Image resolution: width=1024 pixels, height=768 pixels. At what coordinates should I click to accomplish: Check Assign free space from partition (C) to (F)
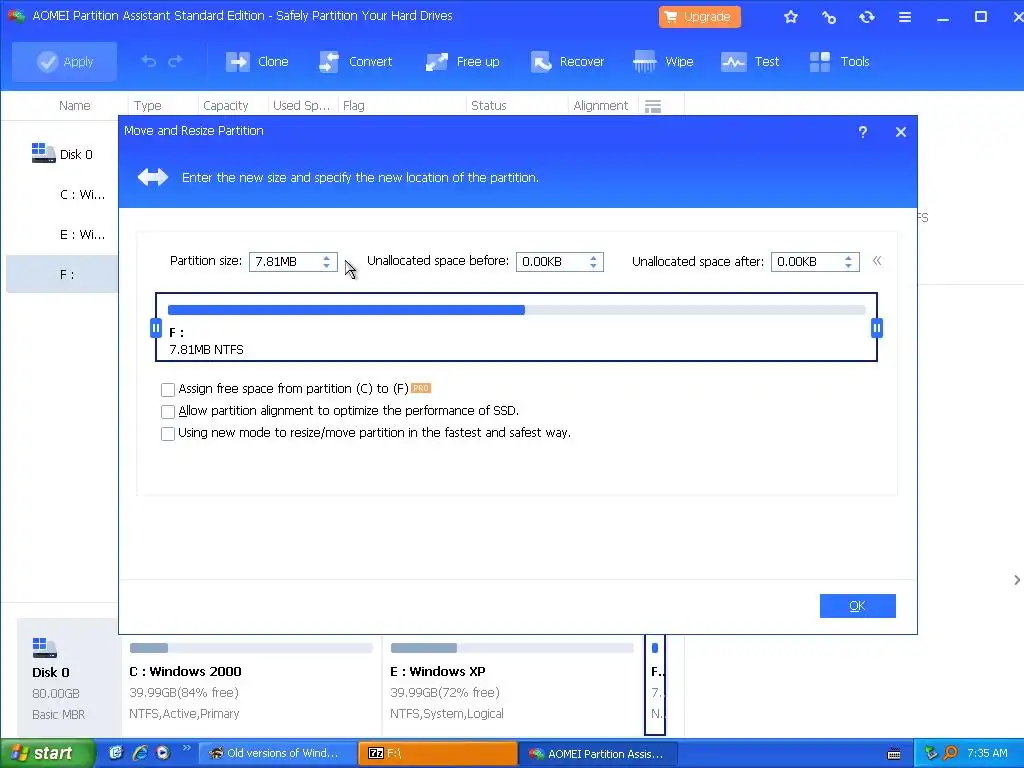coord(168,390)
